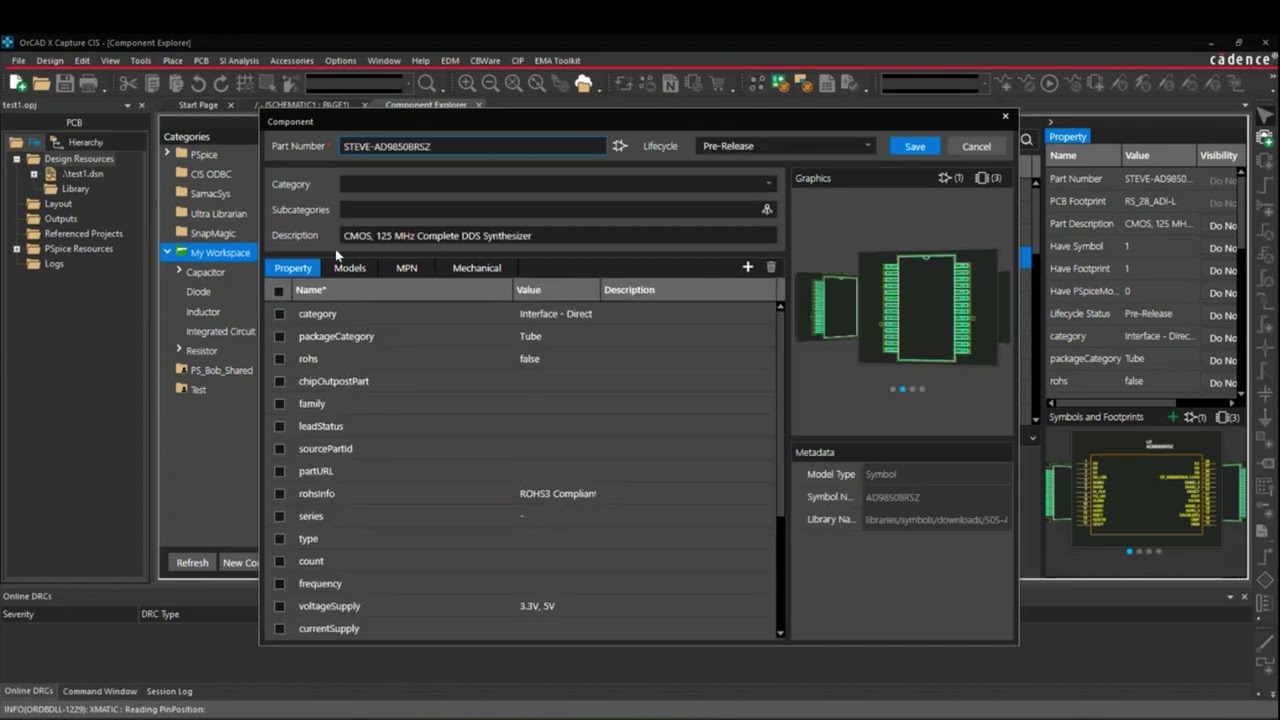Click the Cut scissors toolbar icon
This screenshot has height=720, width=1280.
(x=128, y=84)
